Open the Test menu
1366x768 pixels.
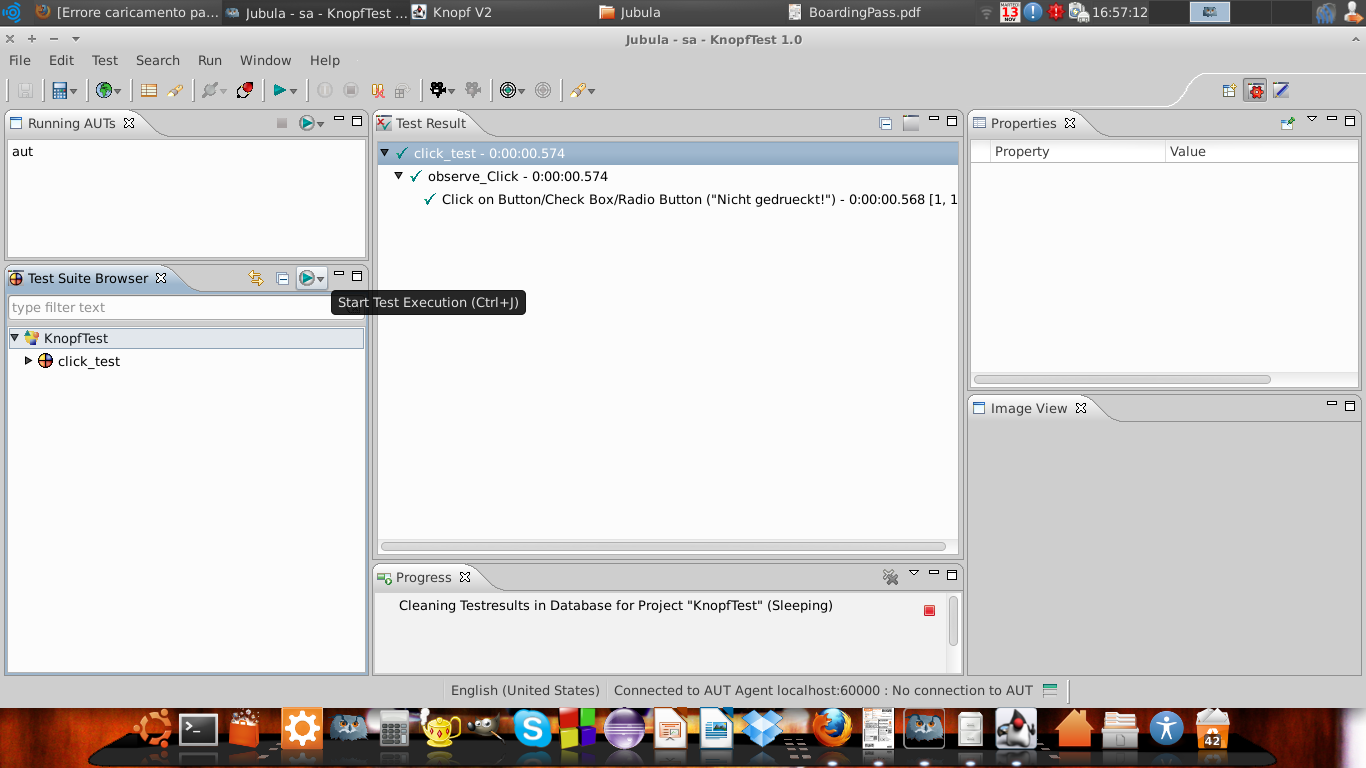click(x=105, y=60)
